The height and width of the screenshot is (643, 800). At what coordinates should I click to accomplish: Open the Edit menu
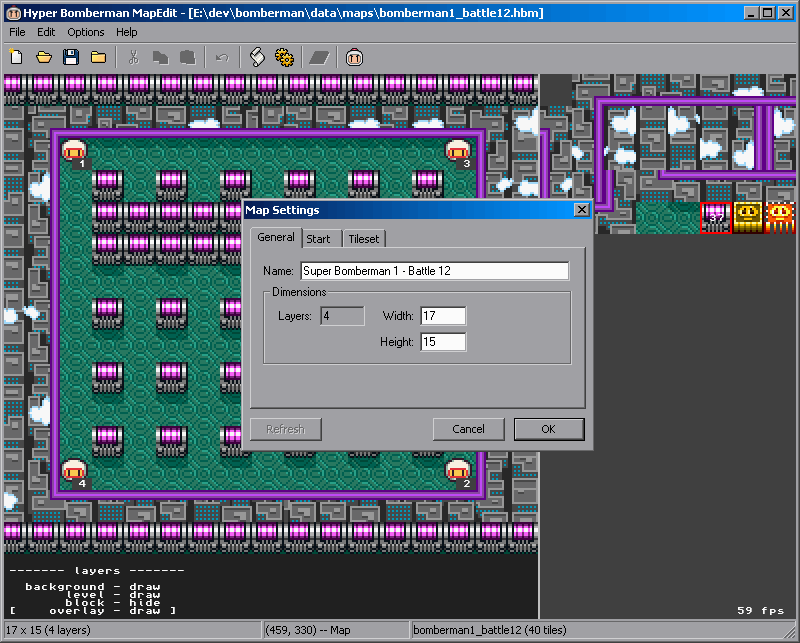pos(46,32)
